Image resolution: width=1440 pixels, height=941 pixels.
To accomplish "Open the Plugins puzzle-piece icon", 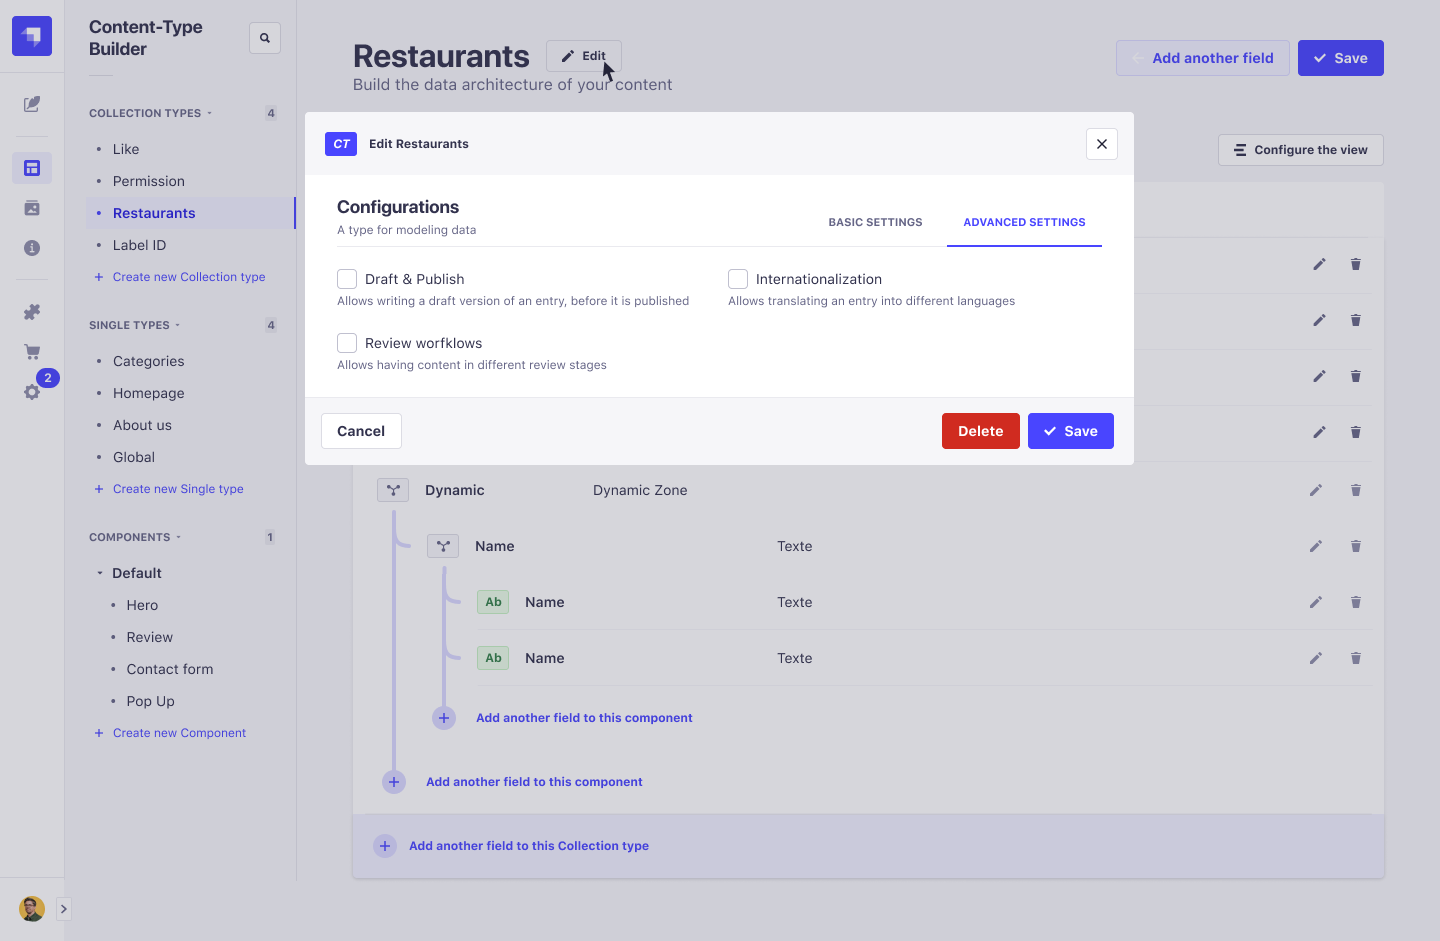I will (31, 311).
